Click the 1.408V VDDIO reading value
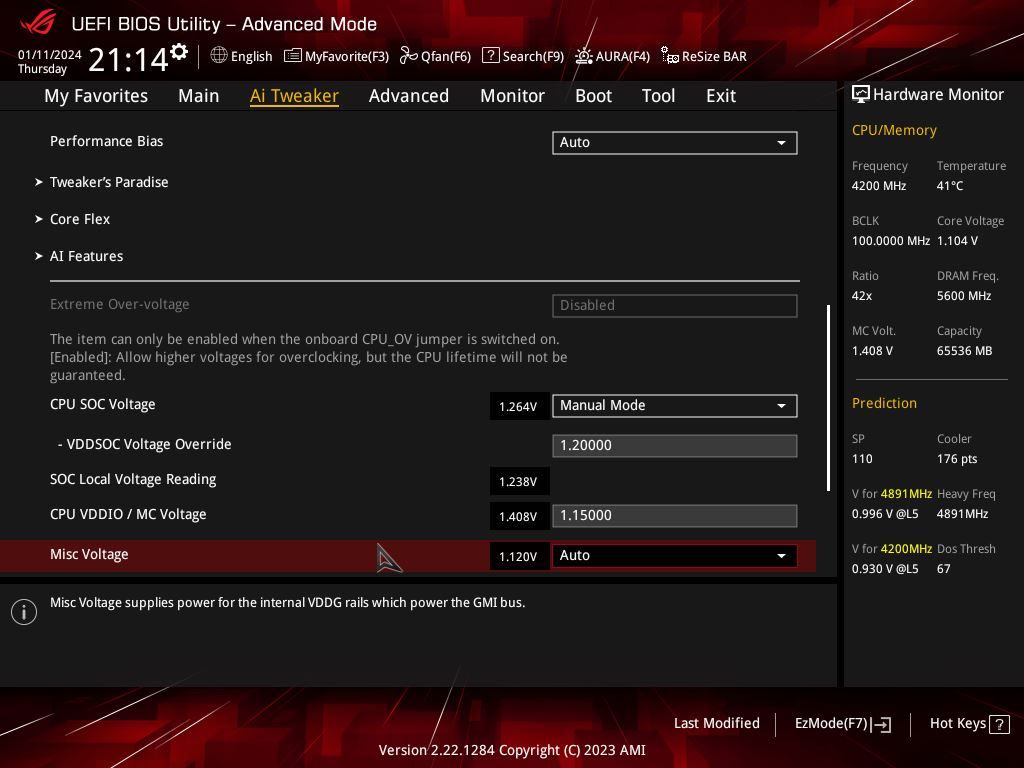 coord(519,517)
